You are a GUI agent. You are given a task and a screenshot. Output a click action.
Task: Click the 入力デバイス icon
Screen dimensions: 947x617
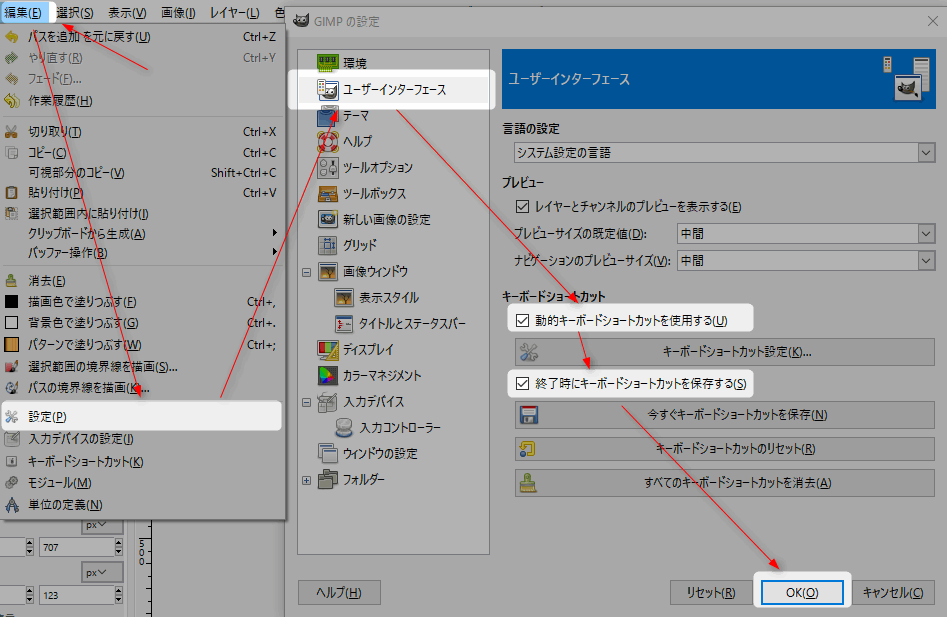tap(327, 401)
